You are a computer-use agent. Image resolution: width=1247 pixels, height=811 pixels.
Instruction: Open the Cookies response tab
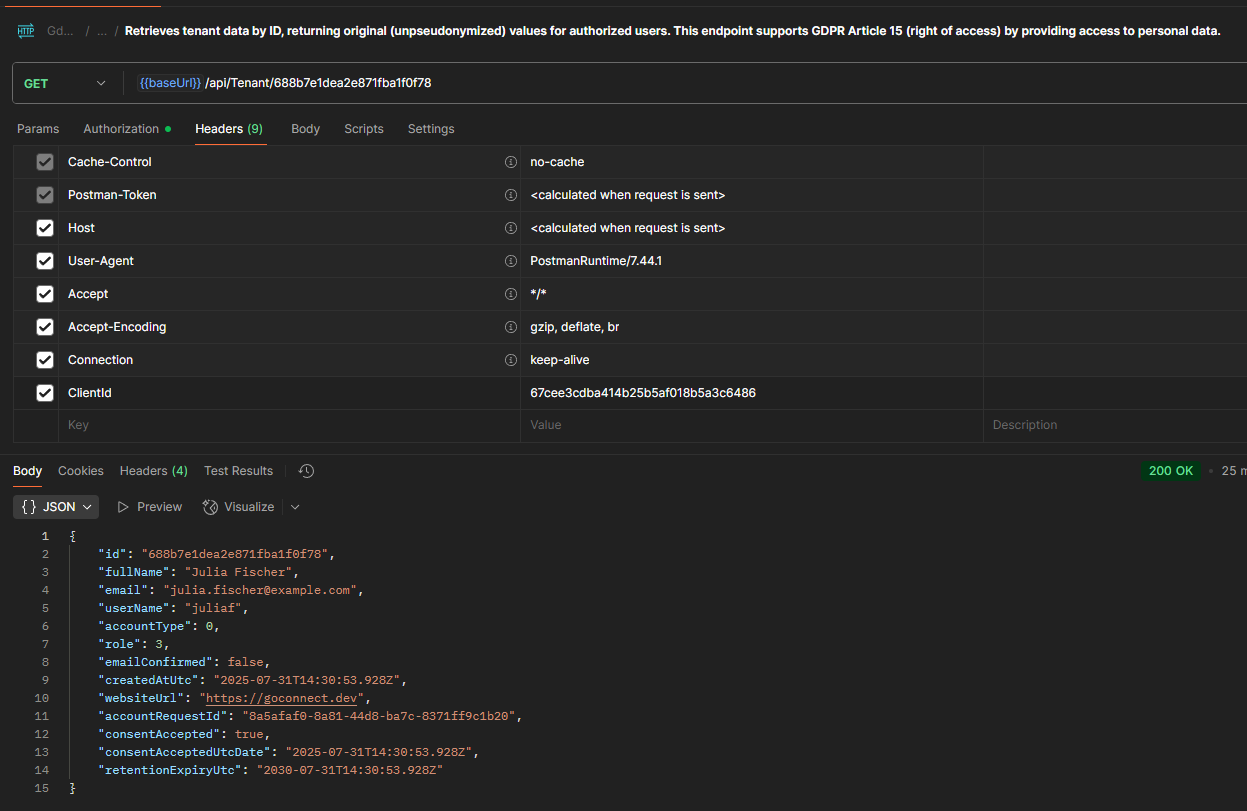click(81, 471)
